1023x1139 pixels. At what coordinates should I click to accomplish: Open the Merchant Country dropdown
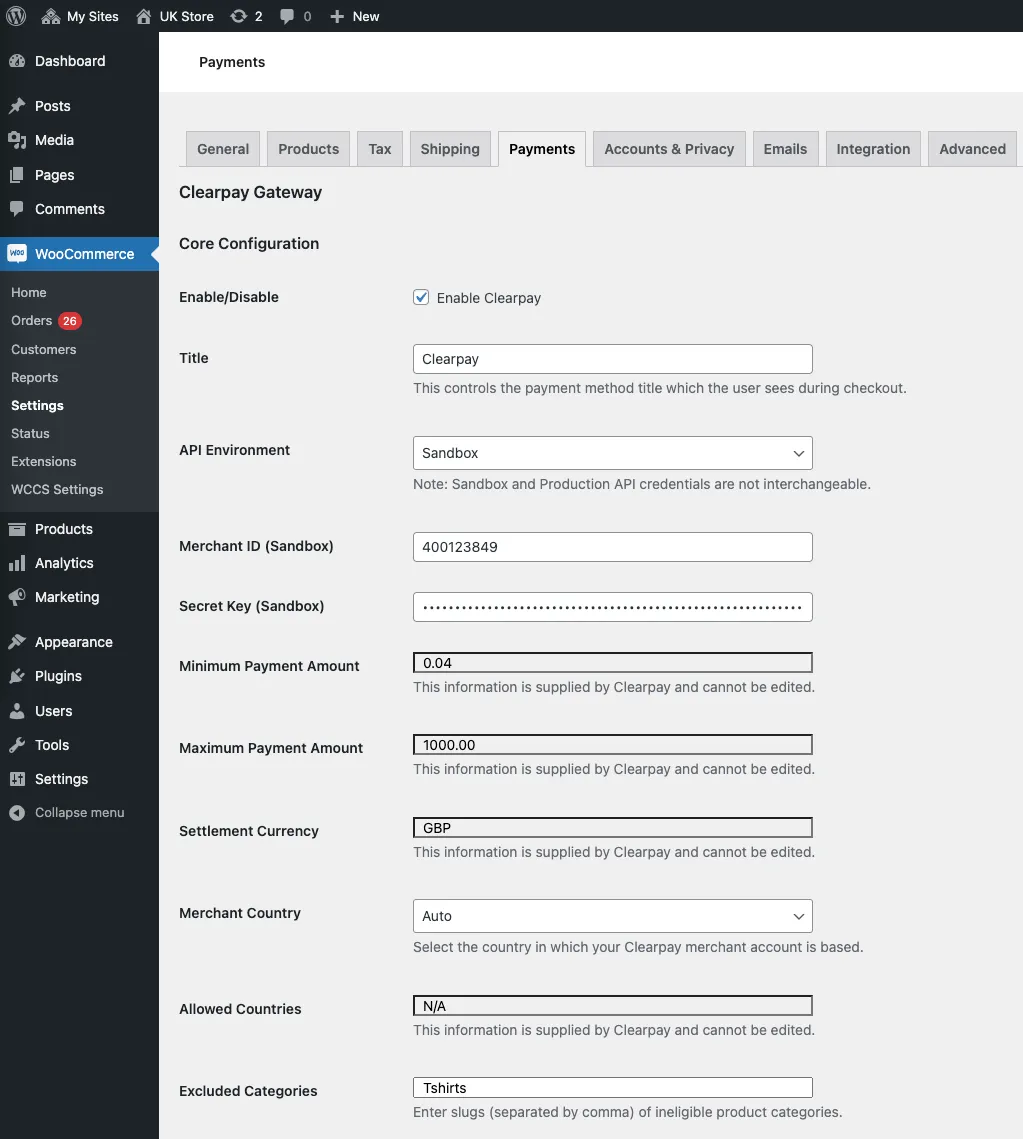[x=612, y=916]
